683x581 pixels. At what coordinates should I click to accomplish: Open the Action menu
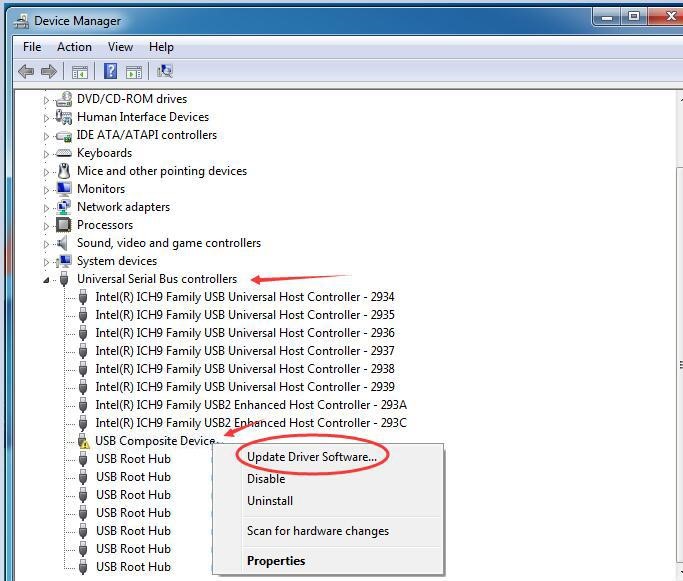coord(74,47)
